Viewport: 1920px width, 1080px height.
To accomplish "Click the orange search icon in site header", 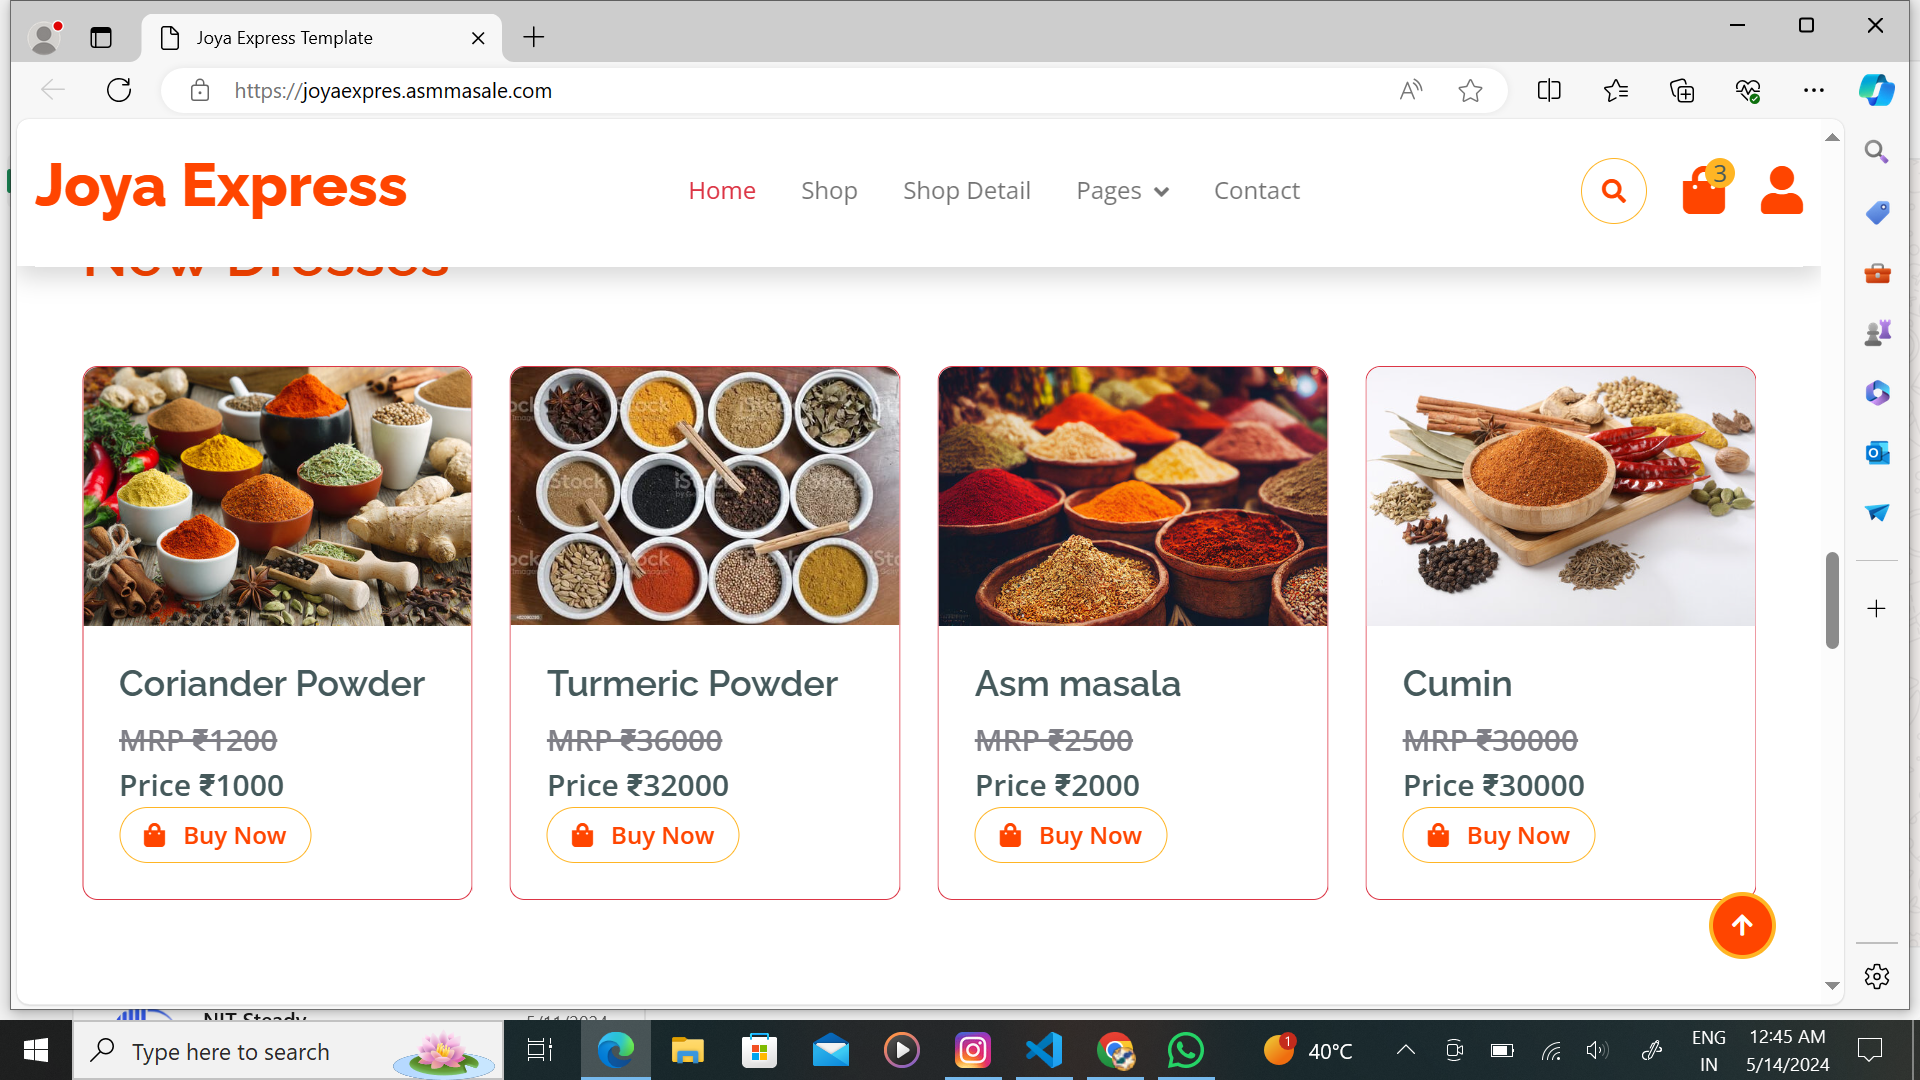I will (1613, 191).
